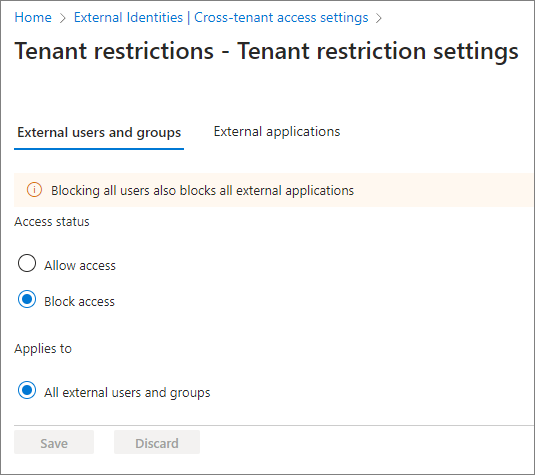This screenshot has height=475, width=535.
Task: Click Cross-tenant access settings breadcrumb text
Action: (281, 17)
